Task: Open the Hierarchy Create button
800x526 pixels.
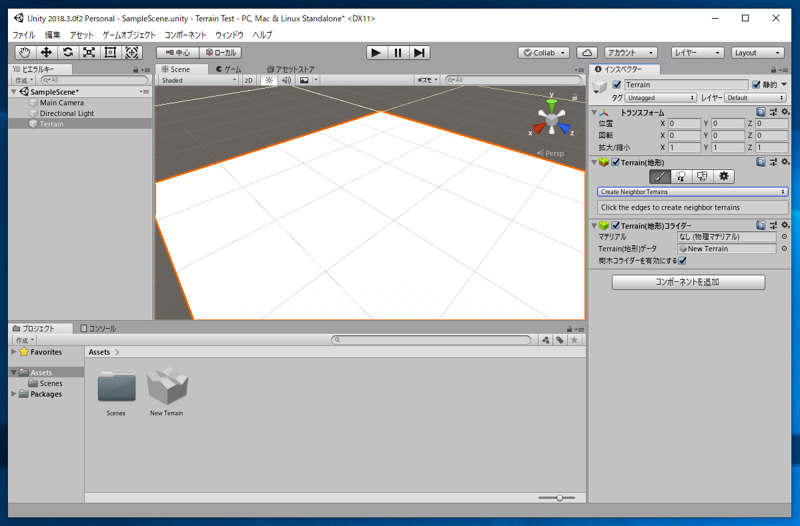Action: click(24, 80)
